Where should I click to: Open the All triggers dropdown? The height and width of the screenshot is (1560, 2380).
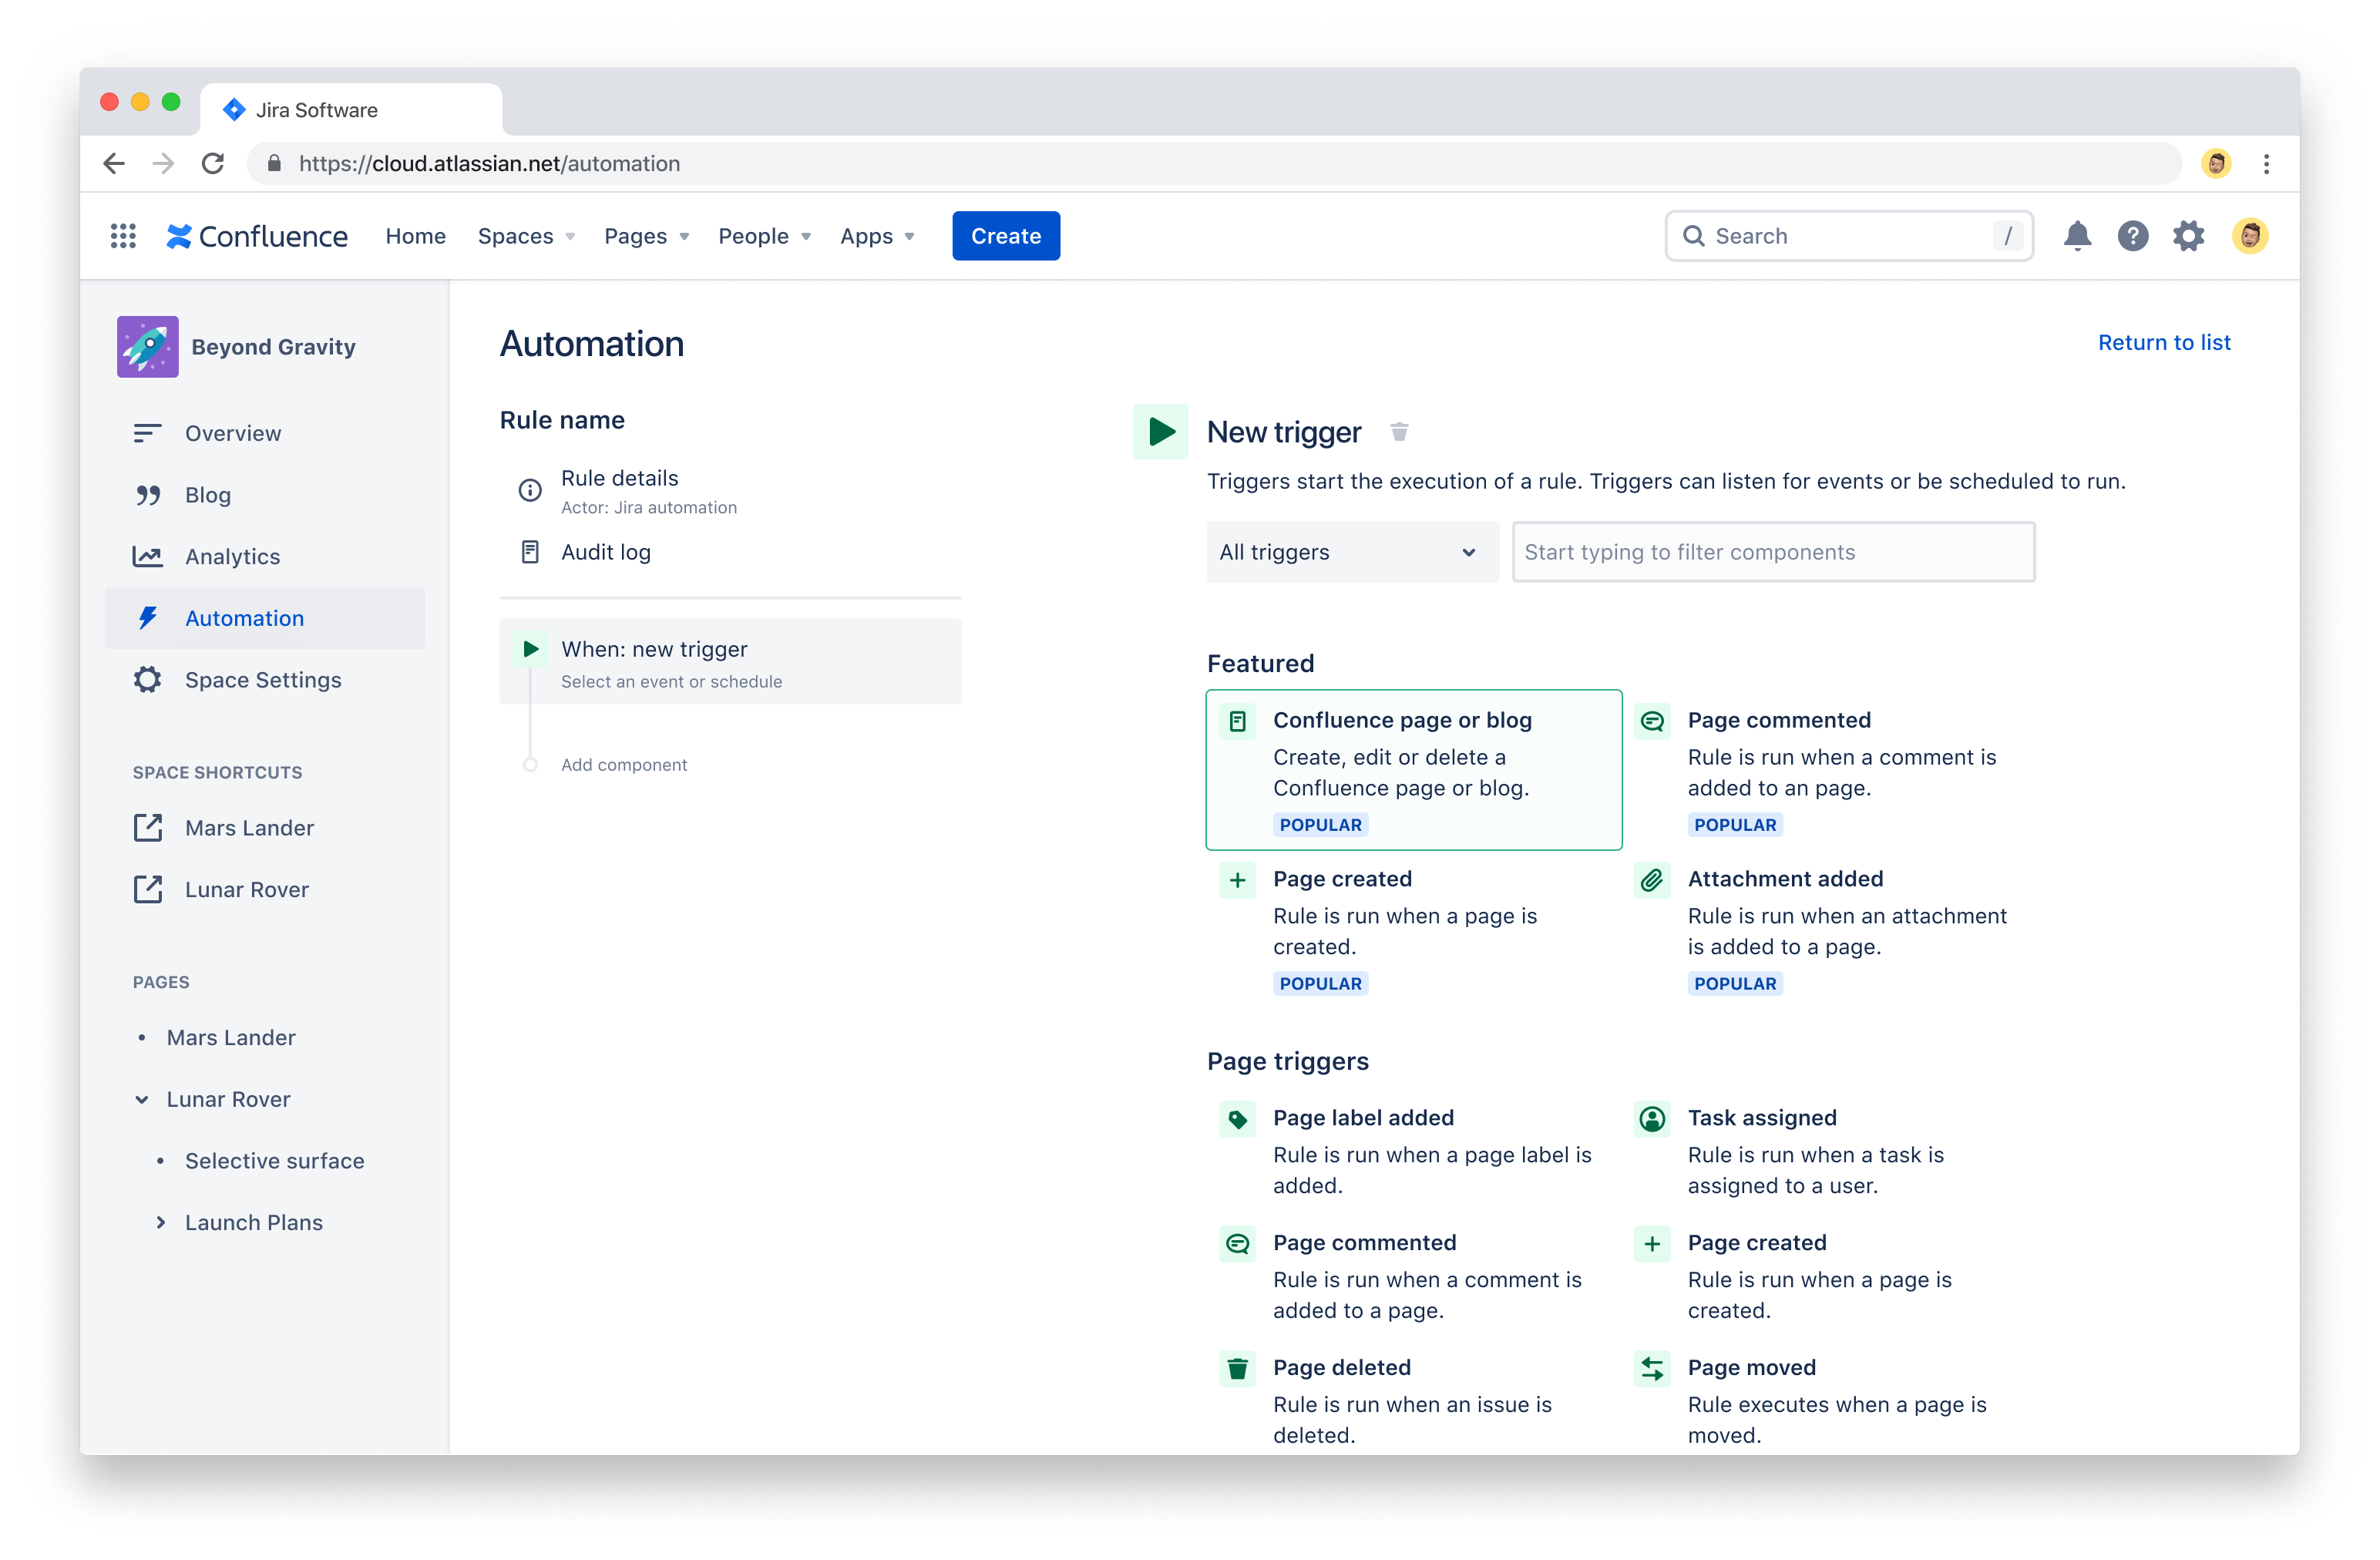(x=1351, y=552)
